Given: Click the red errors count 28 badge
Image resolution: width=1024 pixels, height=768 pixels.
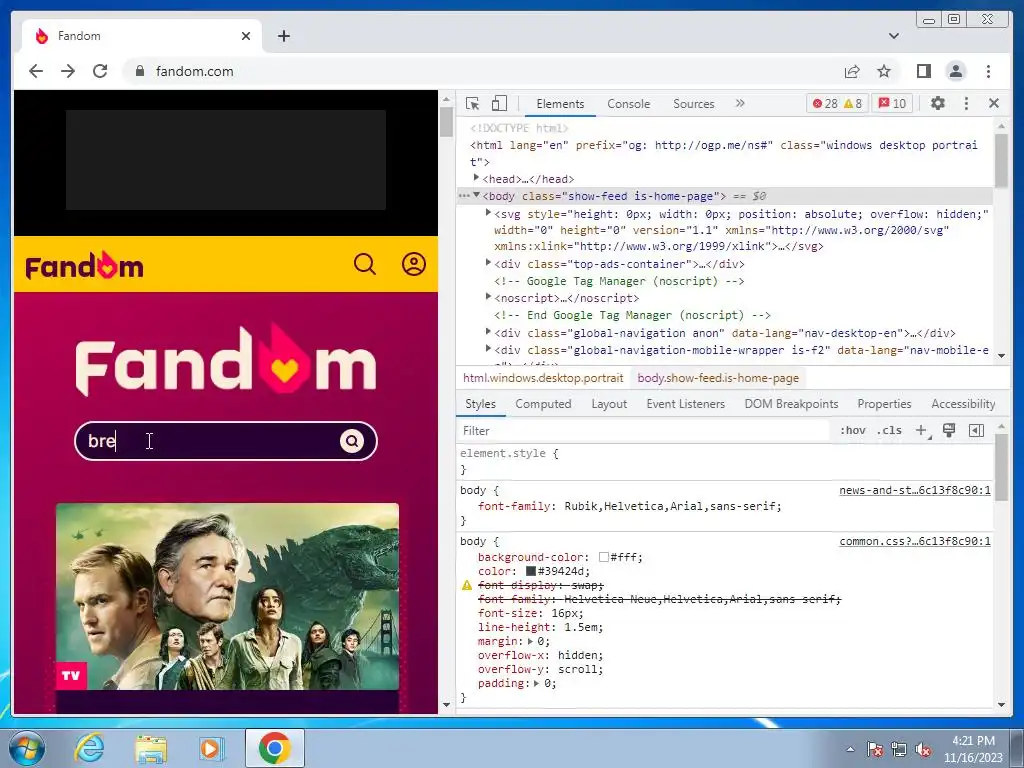Looking at the screenshot, I should tap(825, 103).
